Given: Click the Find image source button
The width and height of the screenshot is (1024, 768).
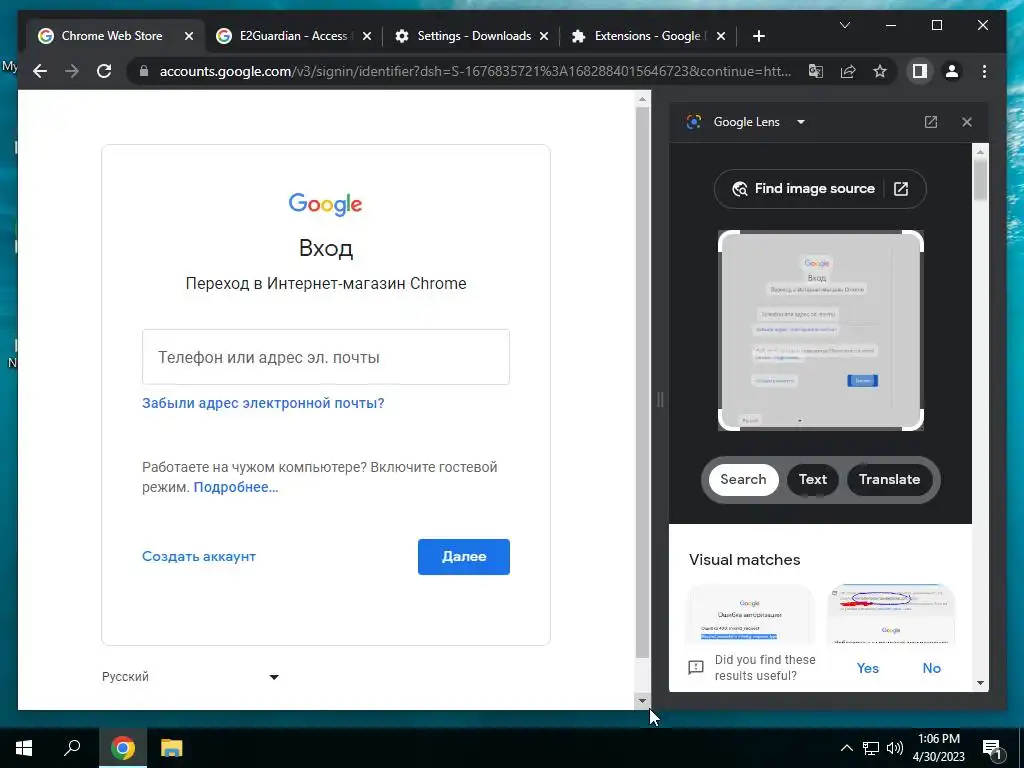Looking at the screenshot, I should click(803, 189).
